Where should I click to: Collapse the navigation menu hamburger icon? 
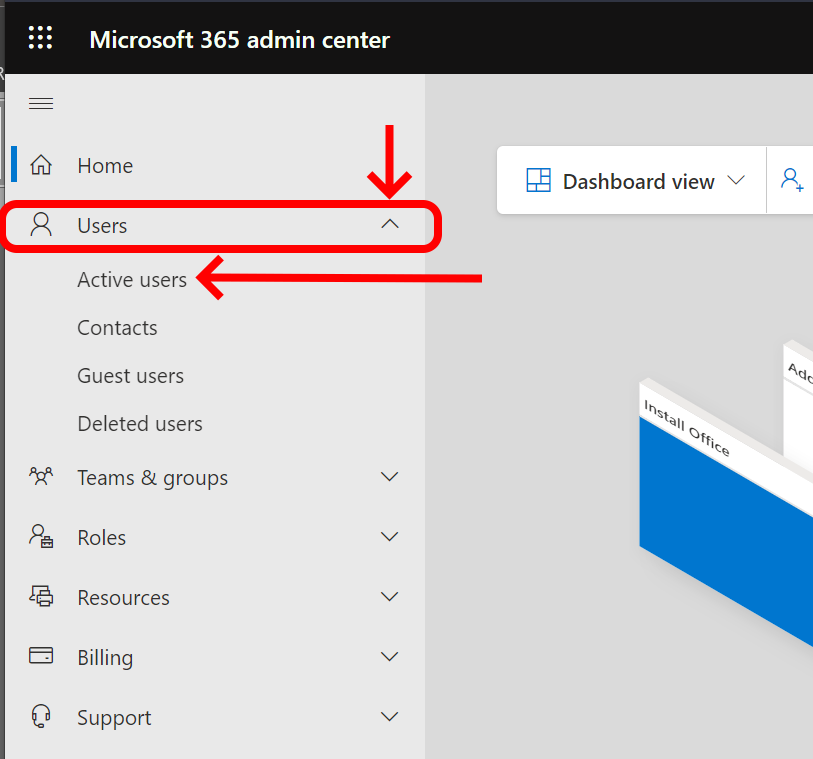point(41,104)
